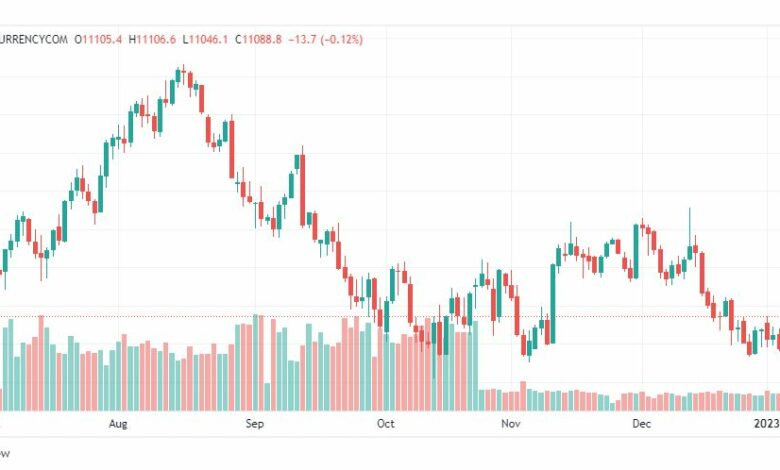The height and width of the screenshot is (470, 780).
Task: Select the highest green candle at the mid-August peak
Action: pyautogui.click(x=178, y=76)
